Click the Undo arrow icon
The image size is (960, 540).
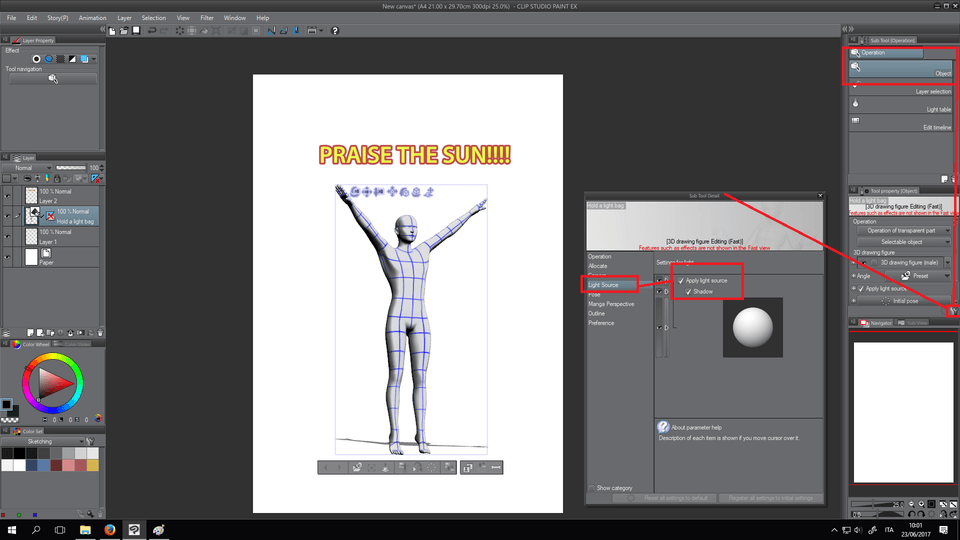point(152,31)
